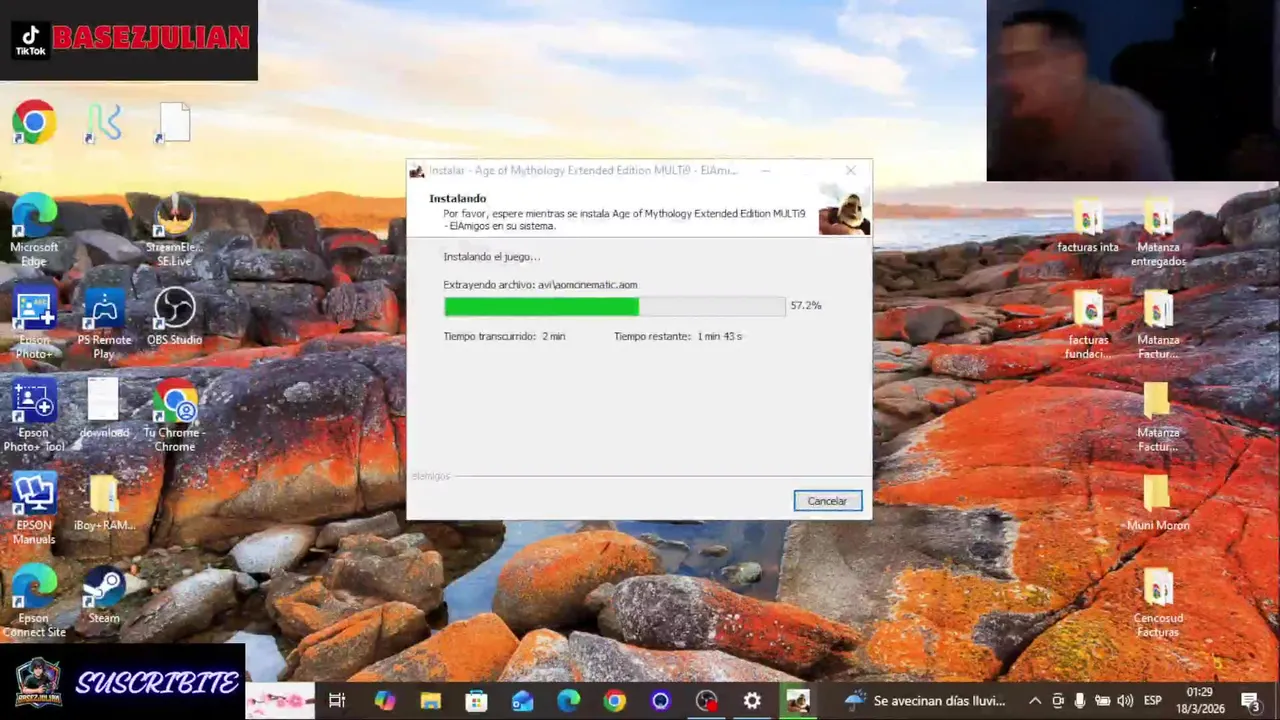Open OBS Studio desktop icon

pos(174,316)
